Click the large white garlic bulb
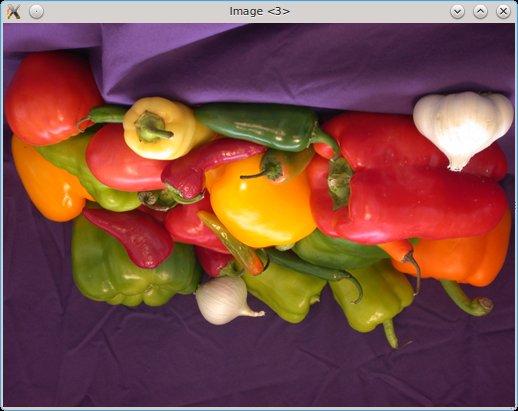 [463, 128]
